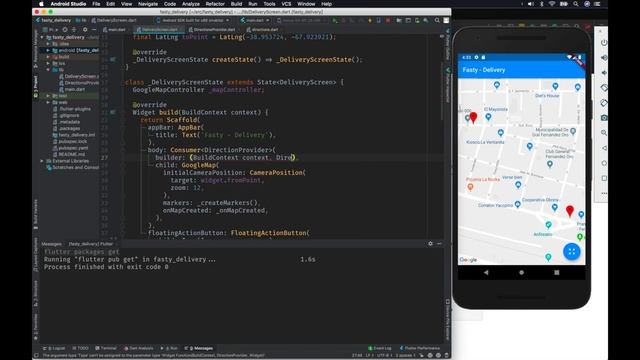Tap Android recents button in phone navbar
The height and width of the screenshot is (360, 640).
(x=557, y=272)
